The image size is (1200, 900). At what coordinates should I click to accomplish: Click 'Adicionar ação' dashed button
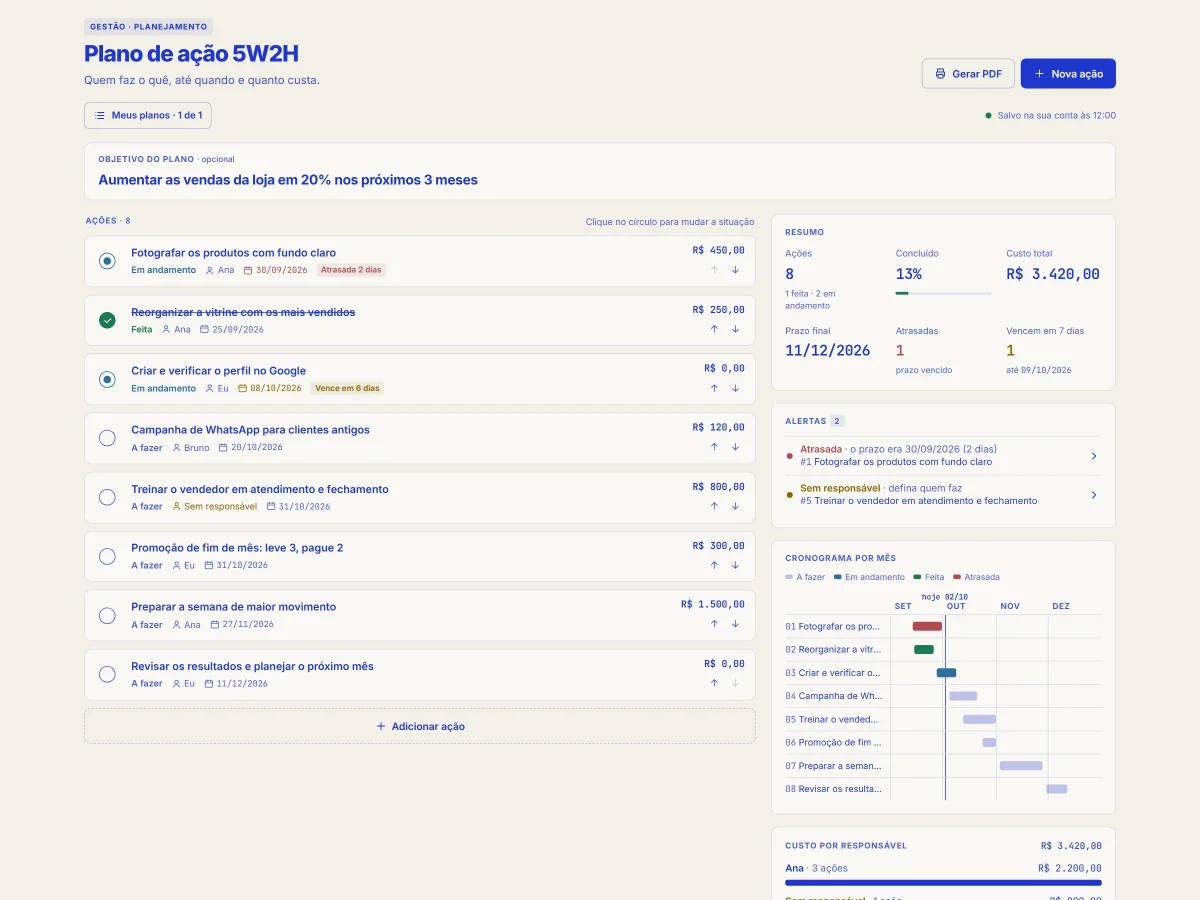click(x=420, y=726)
